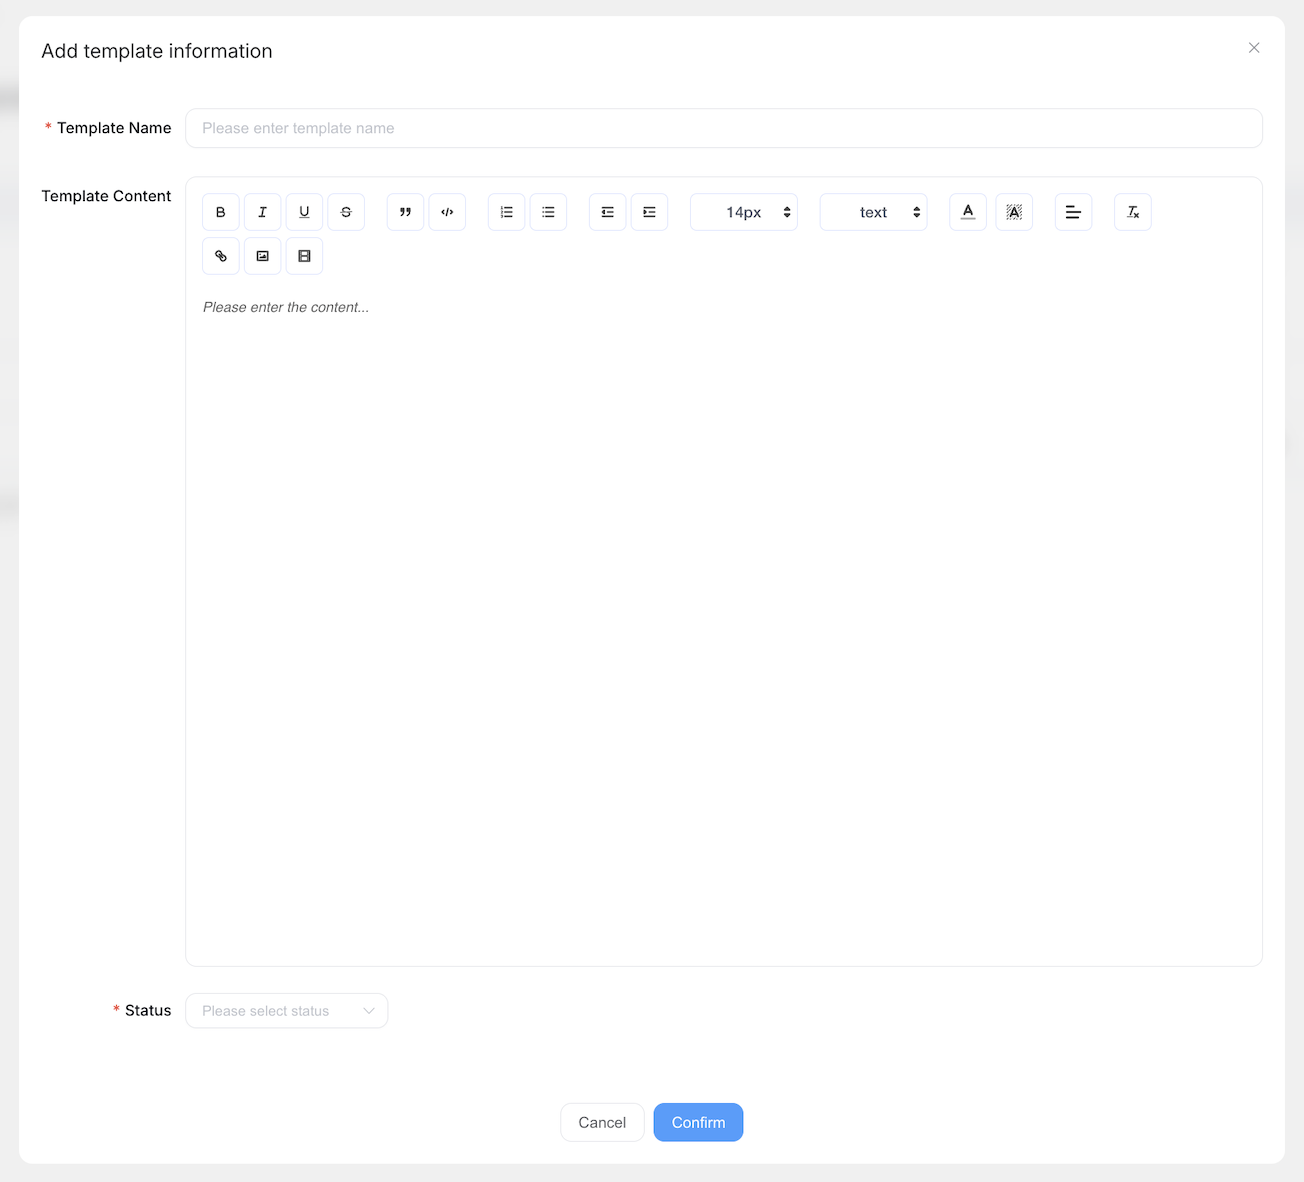The height and width of the screenshot is (1182, 1304).
Task: Click the Confirm button
Action: 698,1122
